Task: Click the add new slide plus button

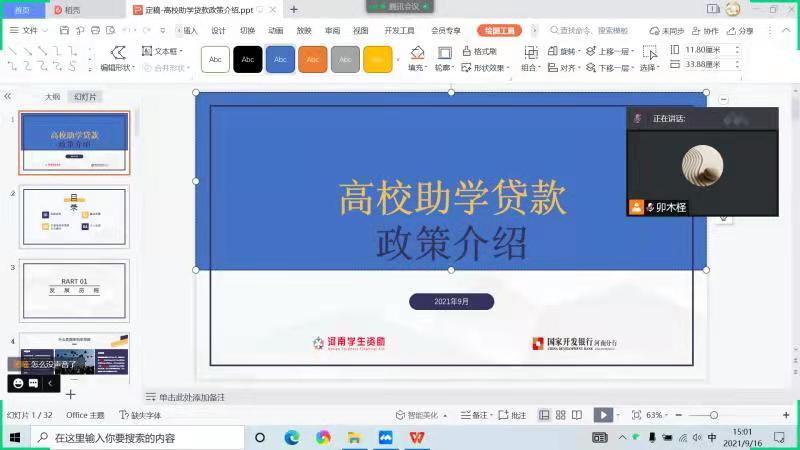Action: point(71,394)
